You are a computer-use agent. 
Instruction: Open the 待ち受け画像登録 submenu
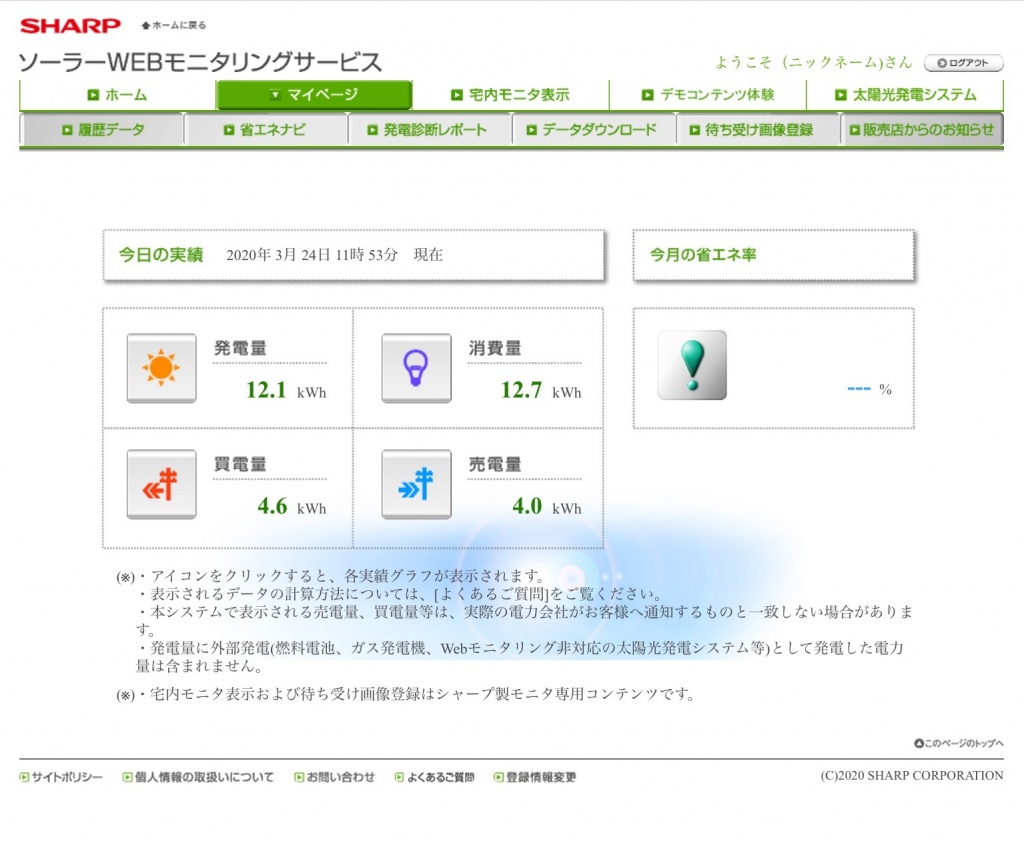758,130
